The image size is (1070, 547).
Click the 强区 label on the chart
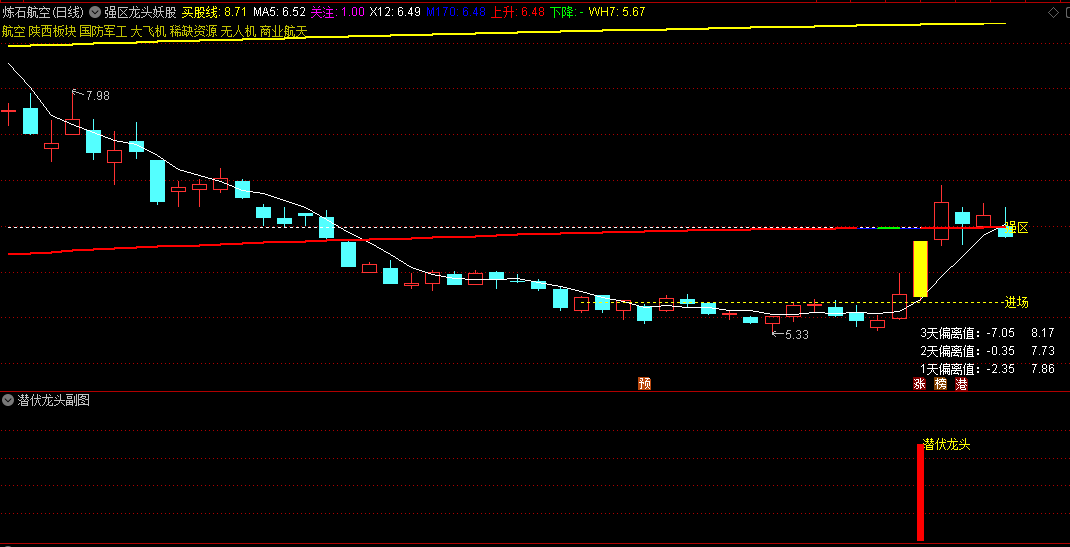(x=1016, y=228)
